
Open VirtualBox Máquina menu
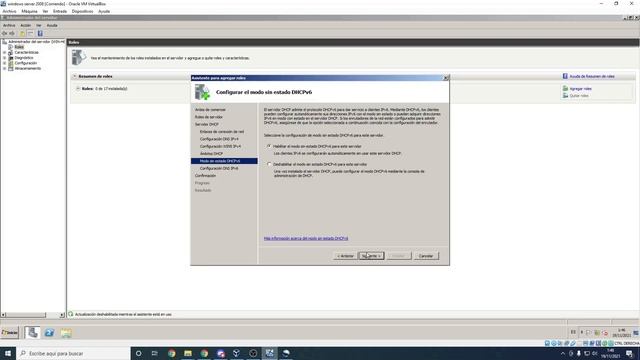29,11
